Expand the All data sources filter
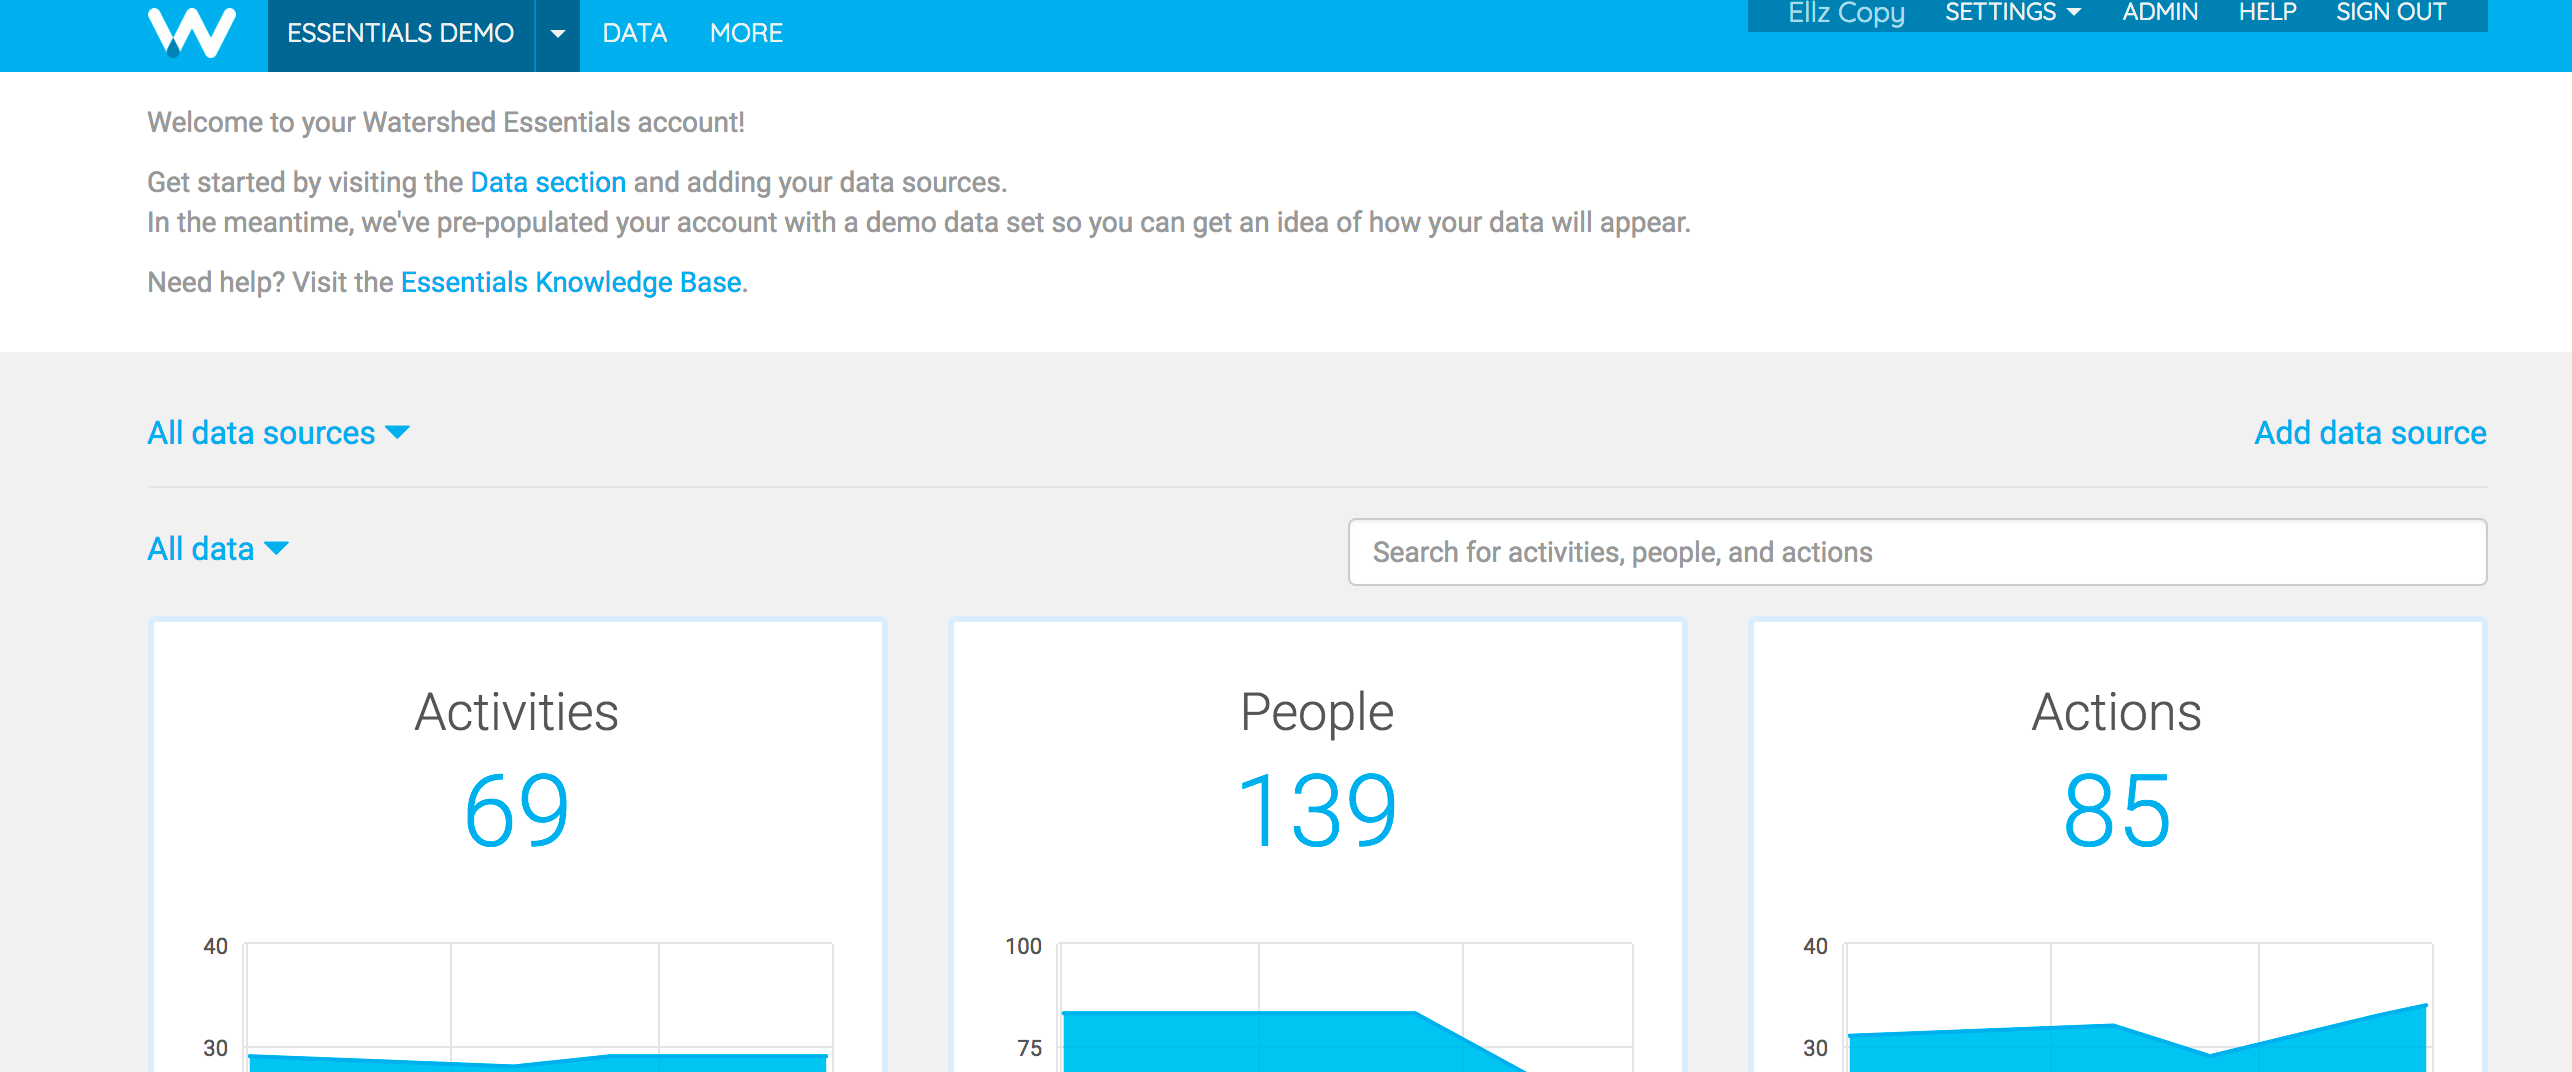The height and width of the screenshot is (1072, 2572). [278, 433]
